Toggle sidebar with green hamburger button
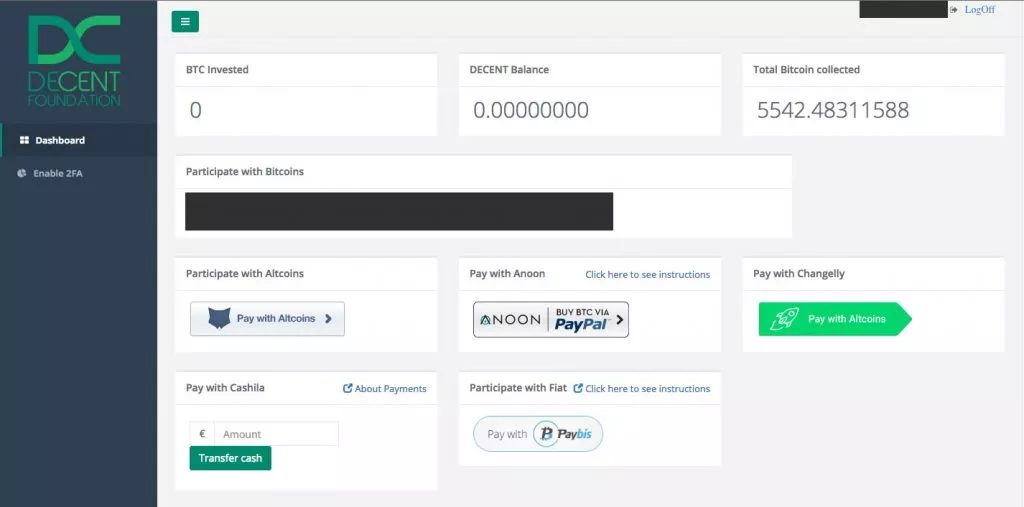1024x507 pixels. [x=185, y=21]
